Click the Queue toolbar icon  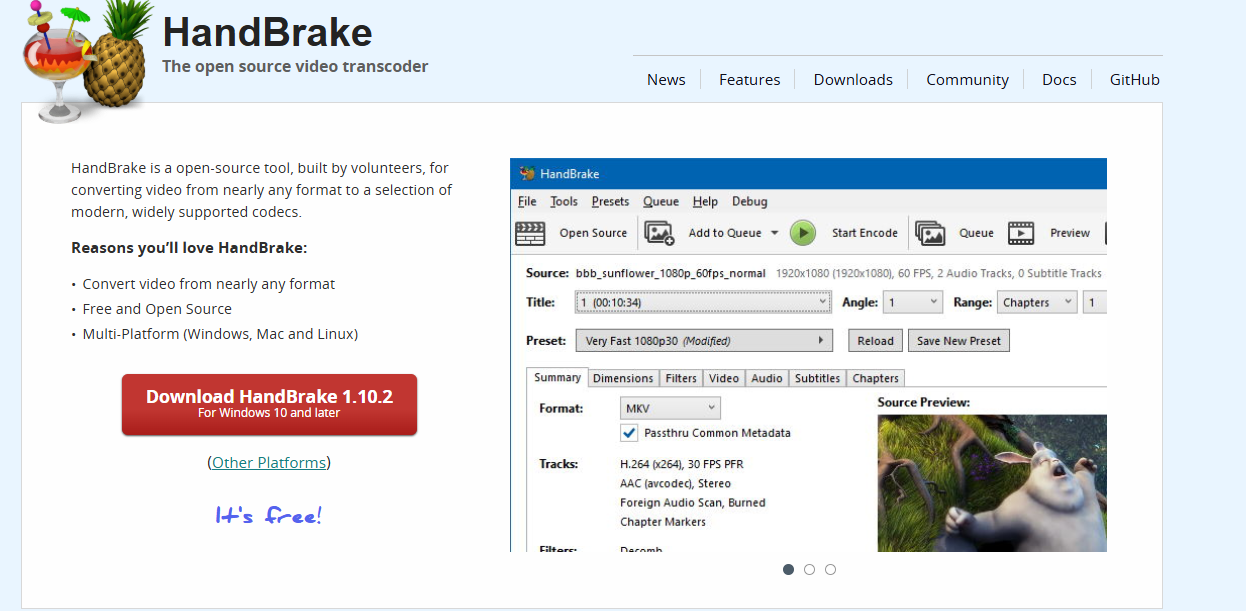coord(930,233)
